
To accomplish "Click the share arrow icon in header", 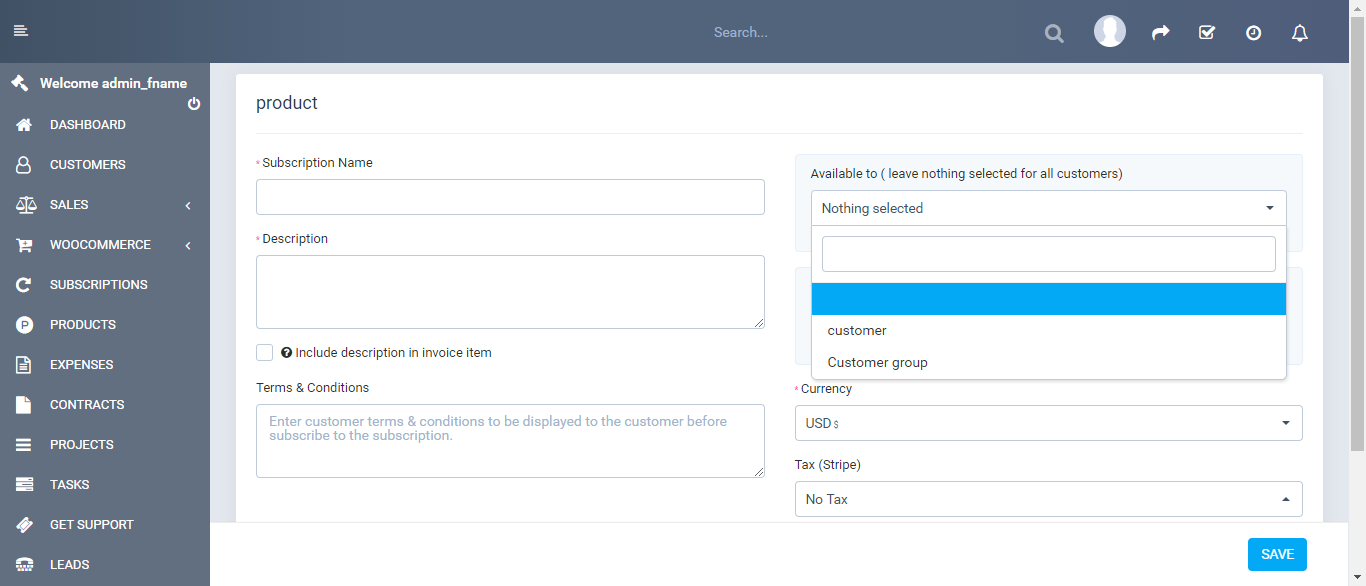I will pyautogui.click(x=1160, y=33).
